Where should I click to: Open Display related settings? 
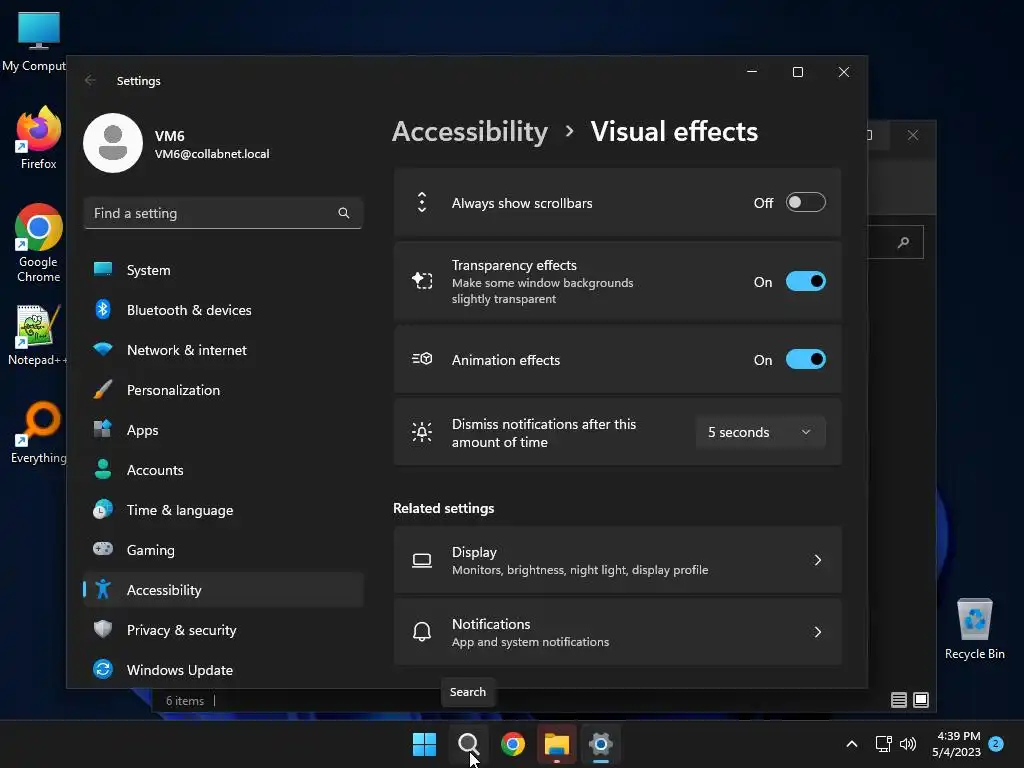[617, 560]
